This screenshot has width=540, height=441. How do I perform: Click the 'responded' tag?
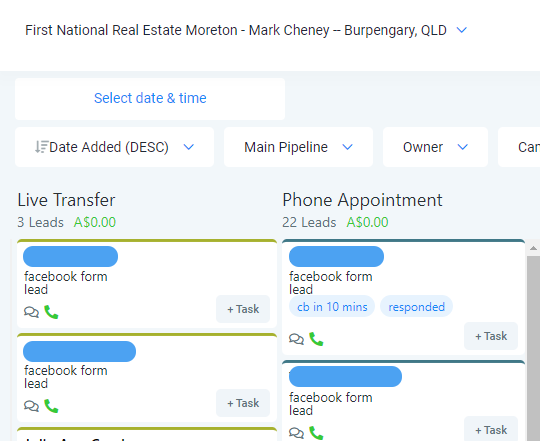416,306
